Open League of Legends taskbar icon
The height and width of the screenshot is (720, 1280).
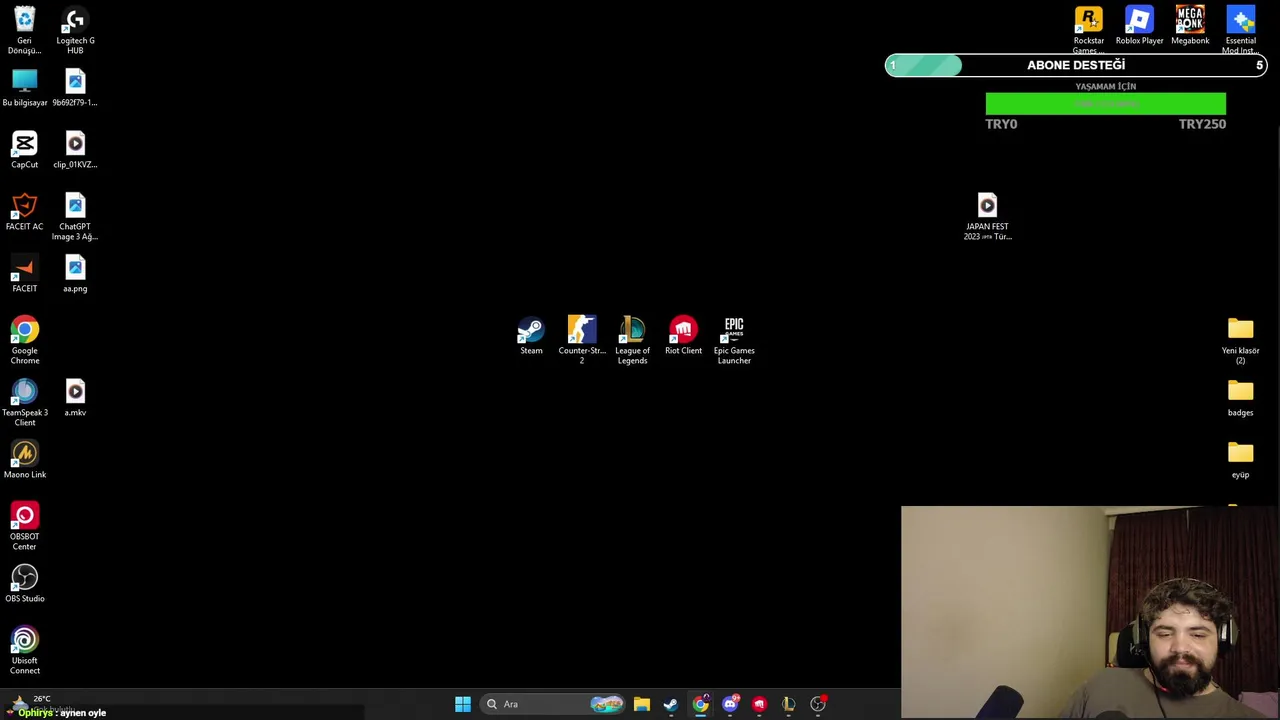coord(789,704)
